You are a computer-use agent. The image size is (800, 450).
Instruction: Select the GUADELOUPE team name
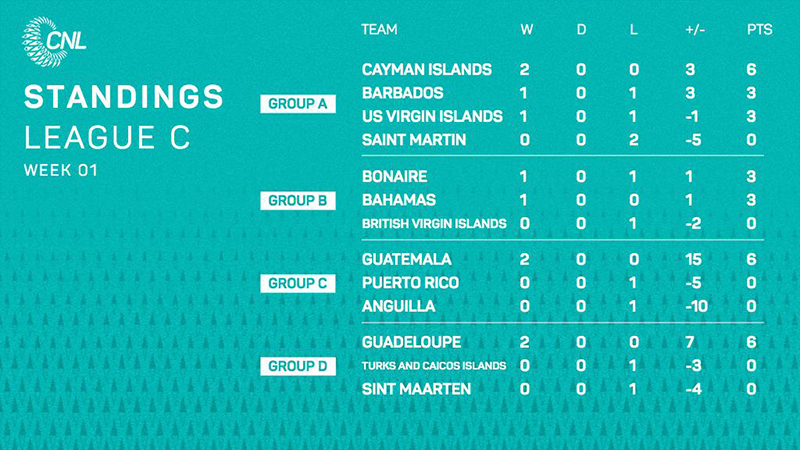coord(411,342)
